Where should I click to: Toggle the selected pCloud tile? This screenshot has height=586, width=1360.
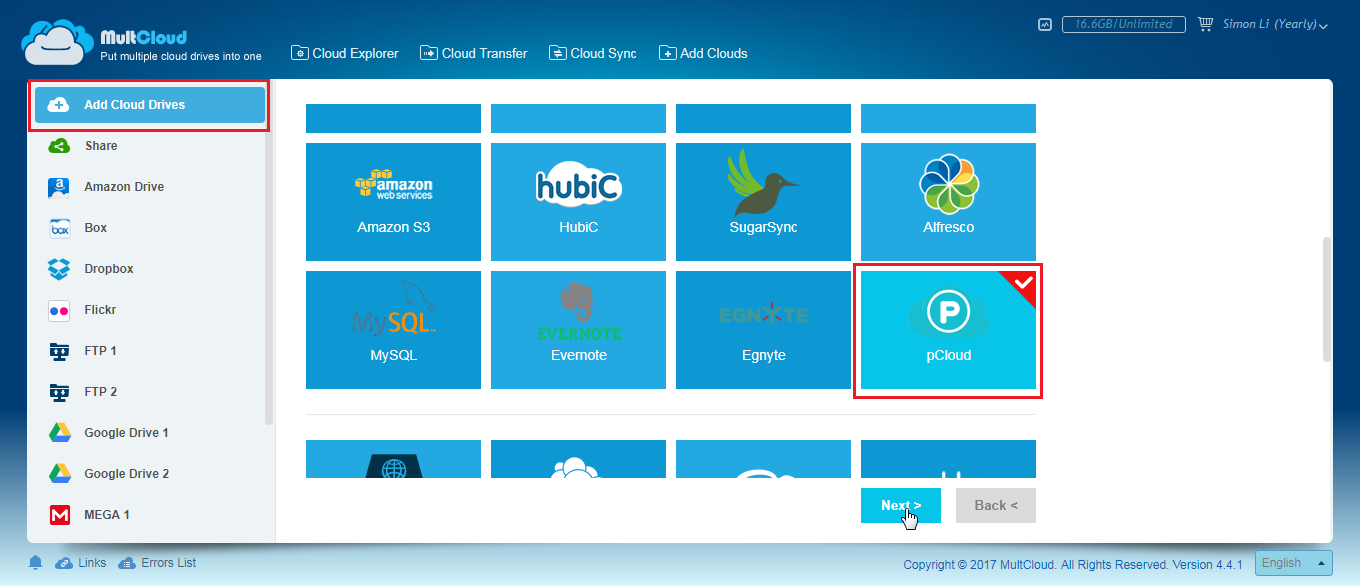[948, 330]
